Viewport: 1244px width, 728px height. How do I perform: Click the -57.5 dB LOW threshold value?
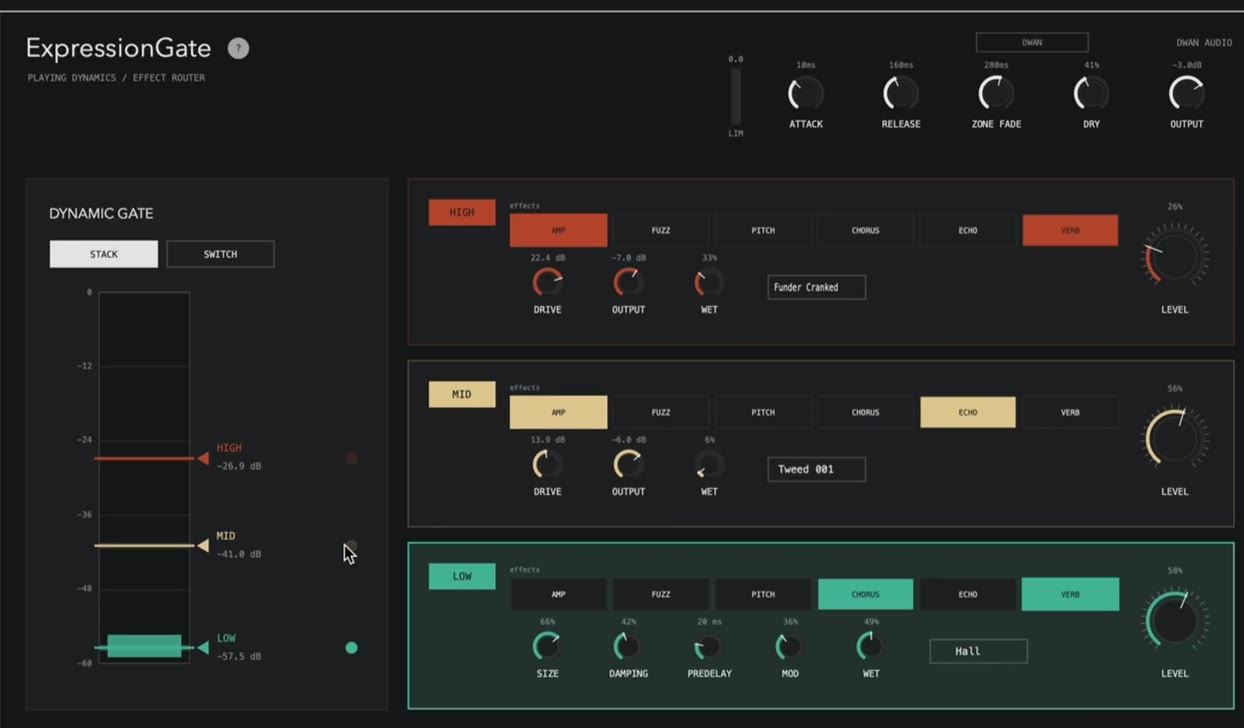point(239,656)
